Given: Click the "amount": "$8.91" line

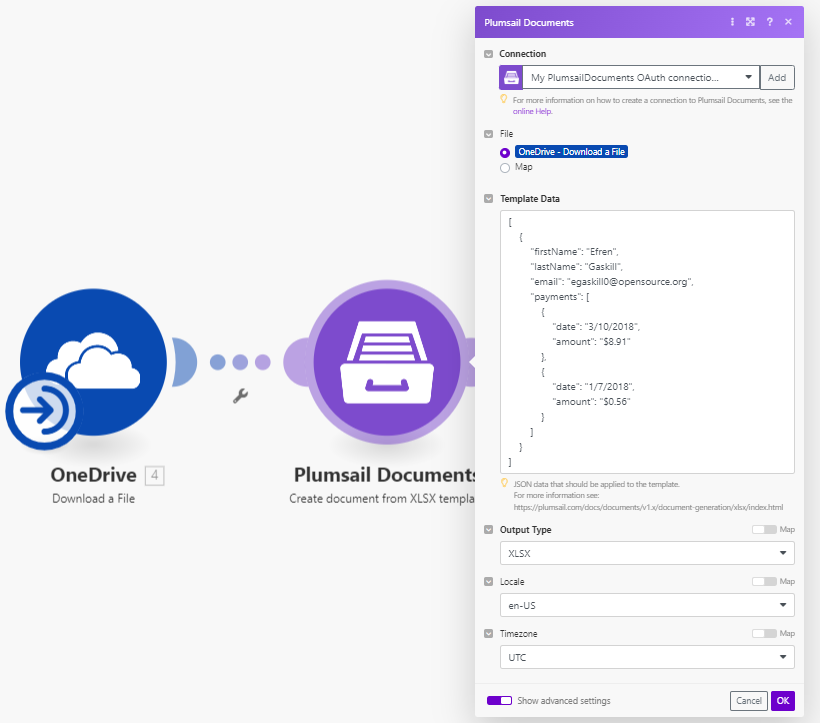Looking at the screenshot, I should coord(591,342).
